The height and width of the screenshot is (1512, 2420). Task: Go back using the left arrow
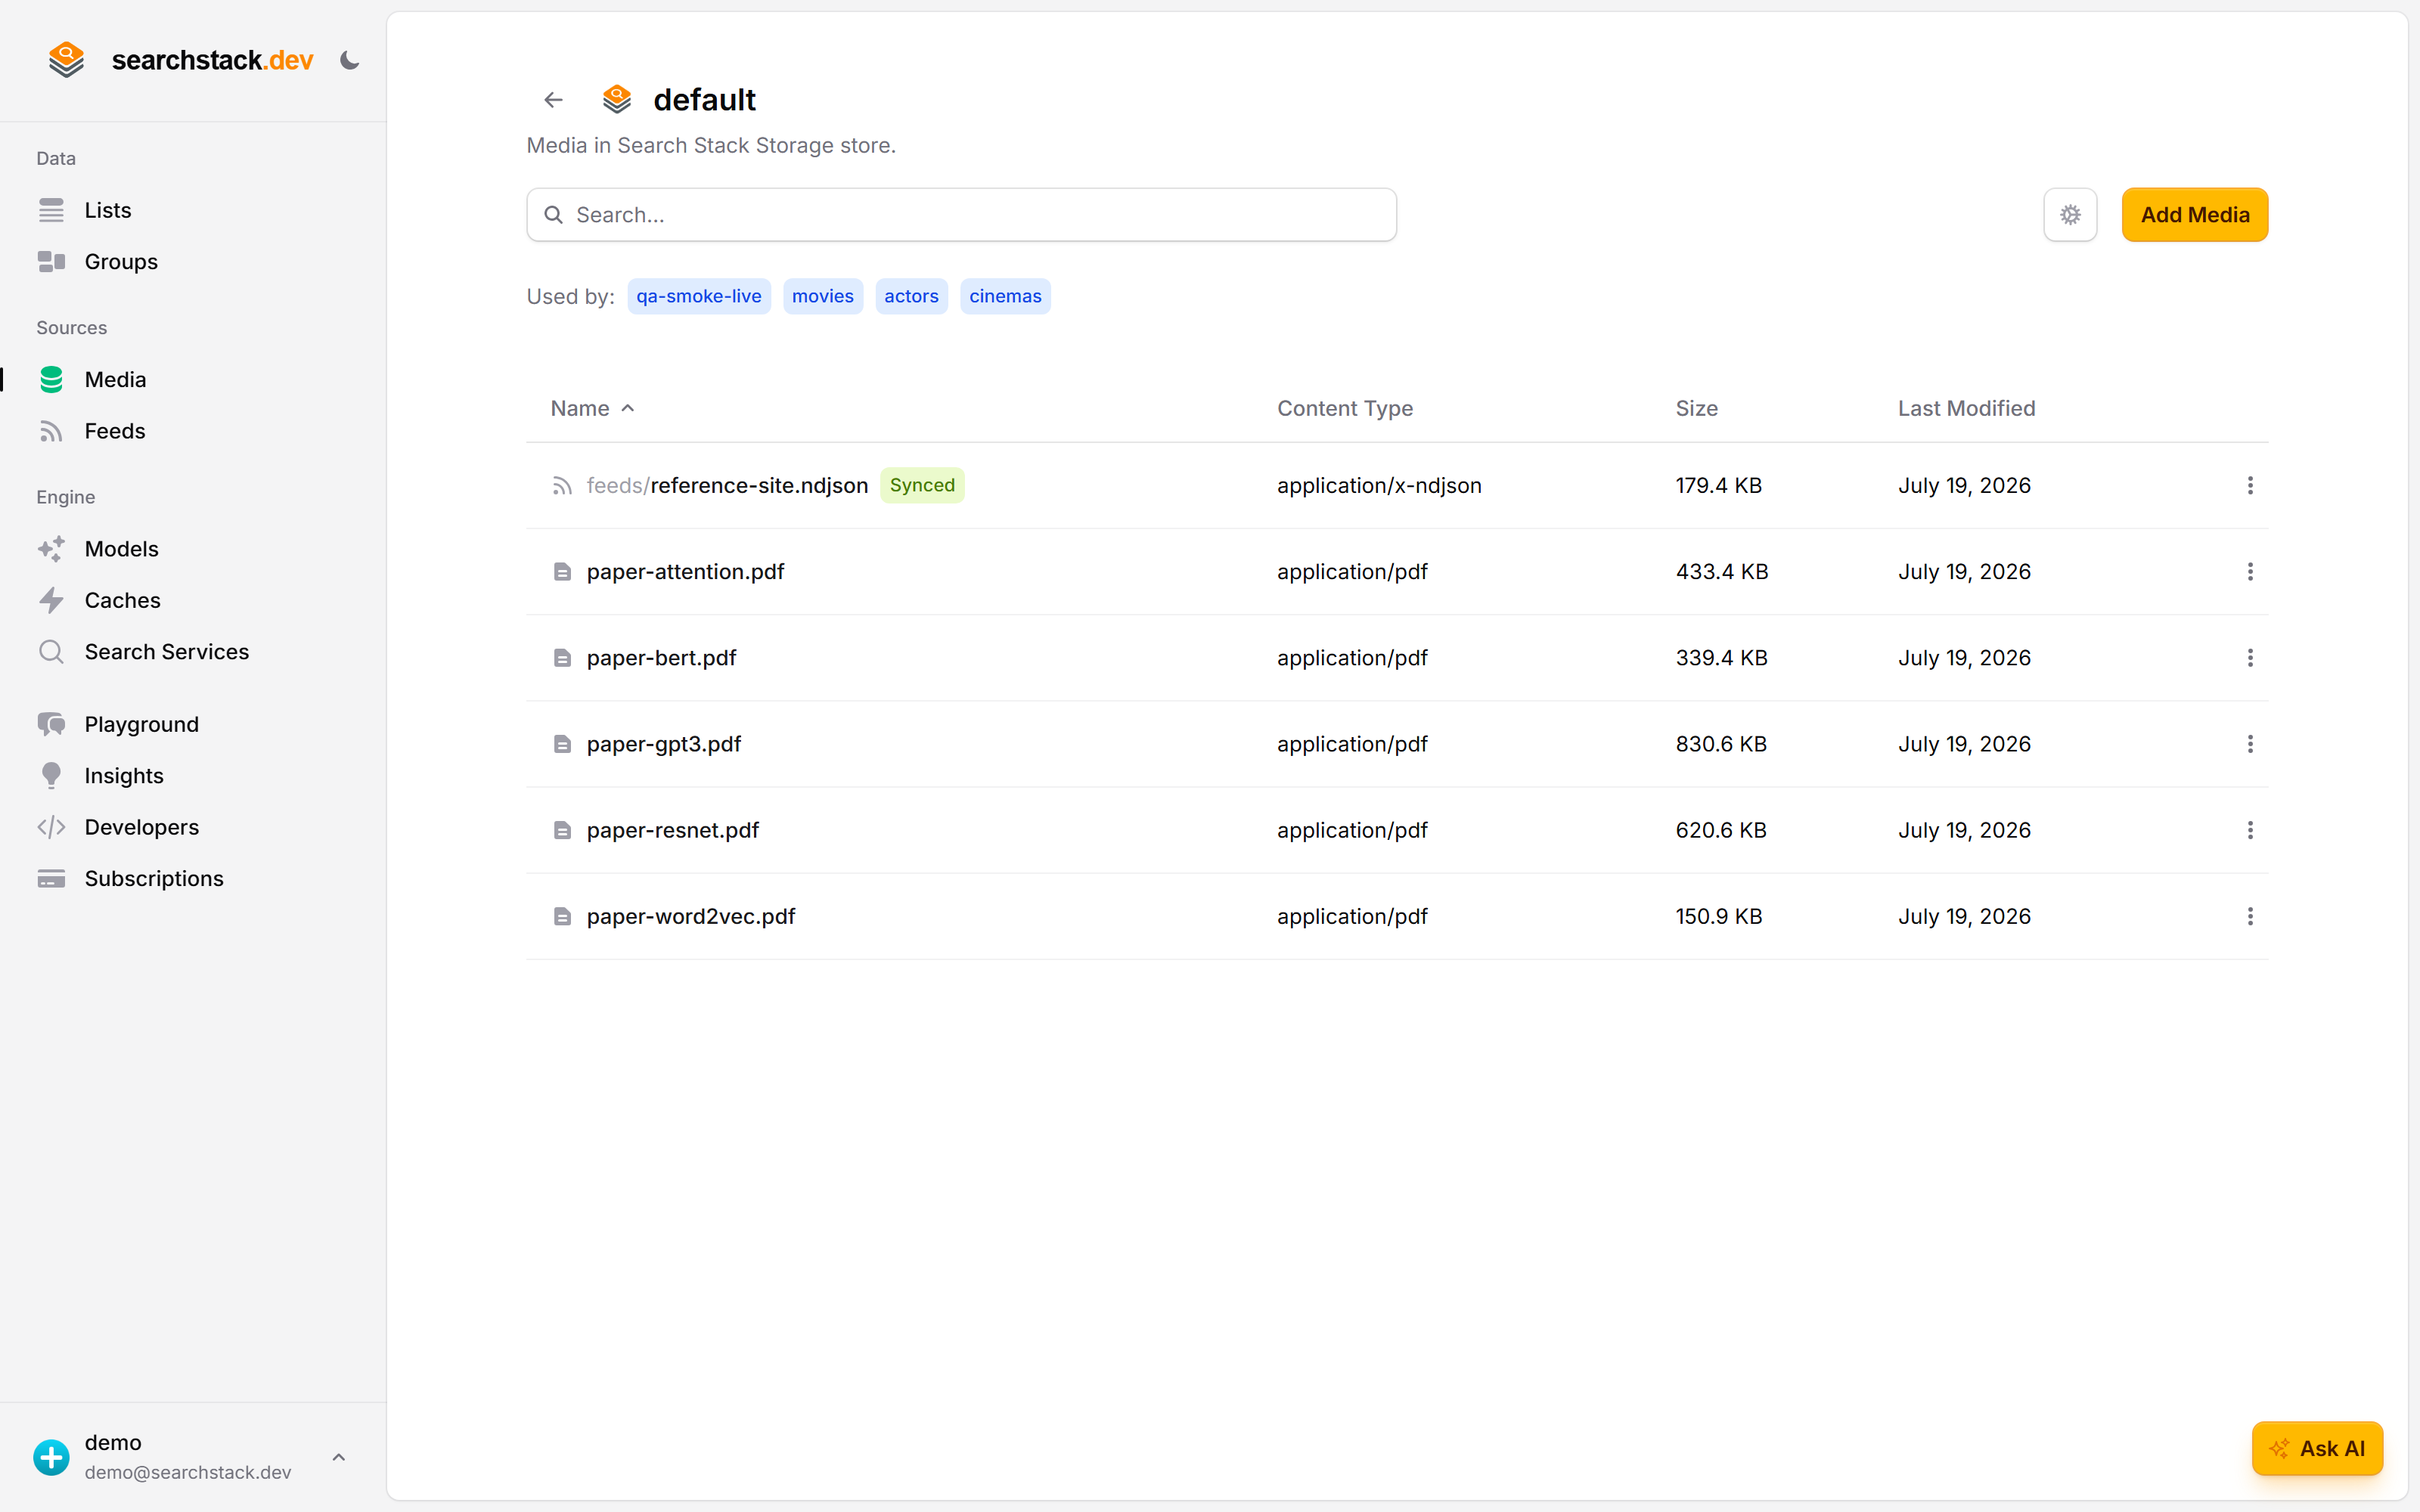tap(553, 100)
